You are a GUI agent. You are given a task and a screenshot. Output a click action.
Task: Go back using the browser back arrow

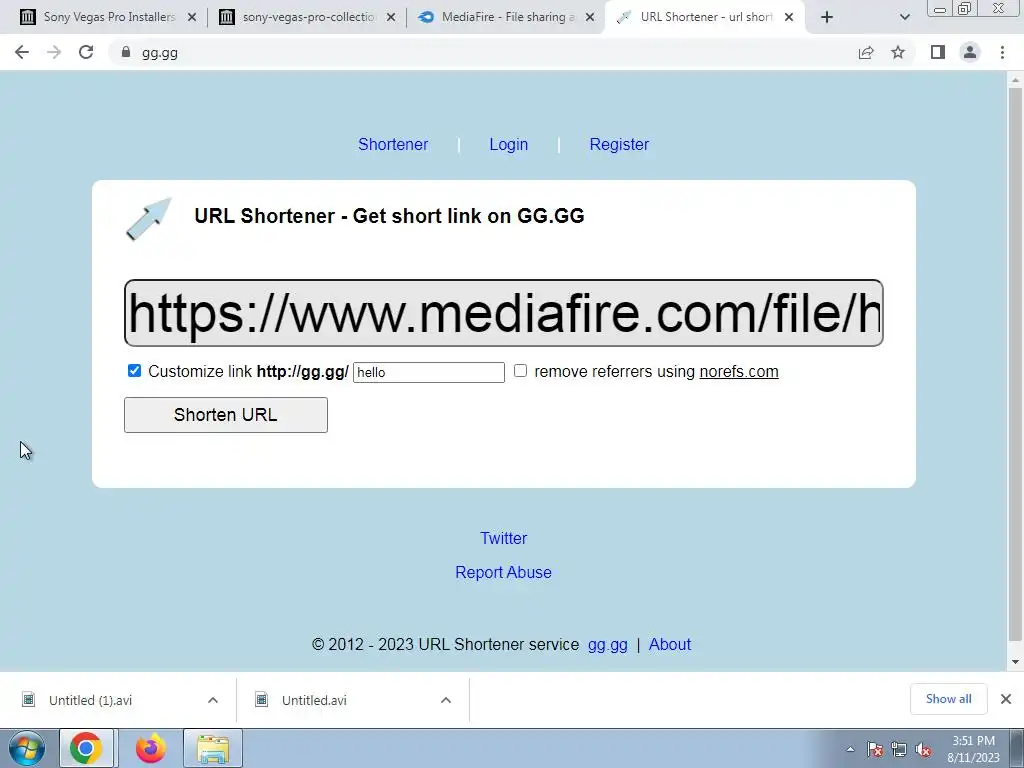pyautogui.click(x=22, y=52)
